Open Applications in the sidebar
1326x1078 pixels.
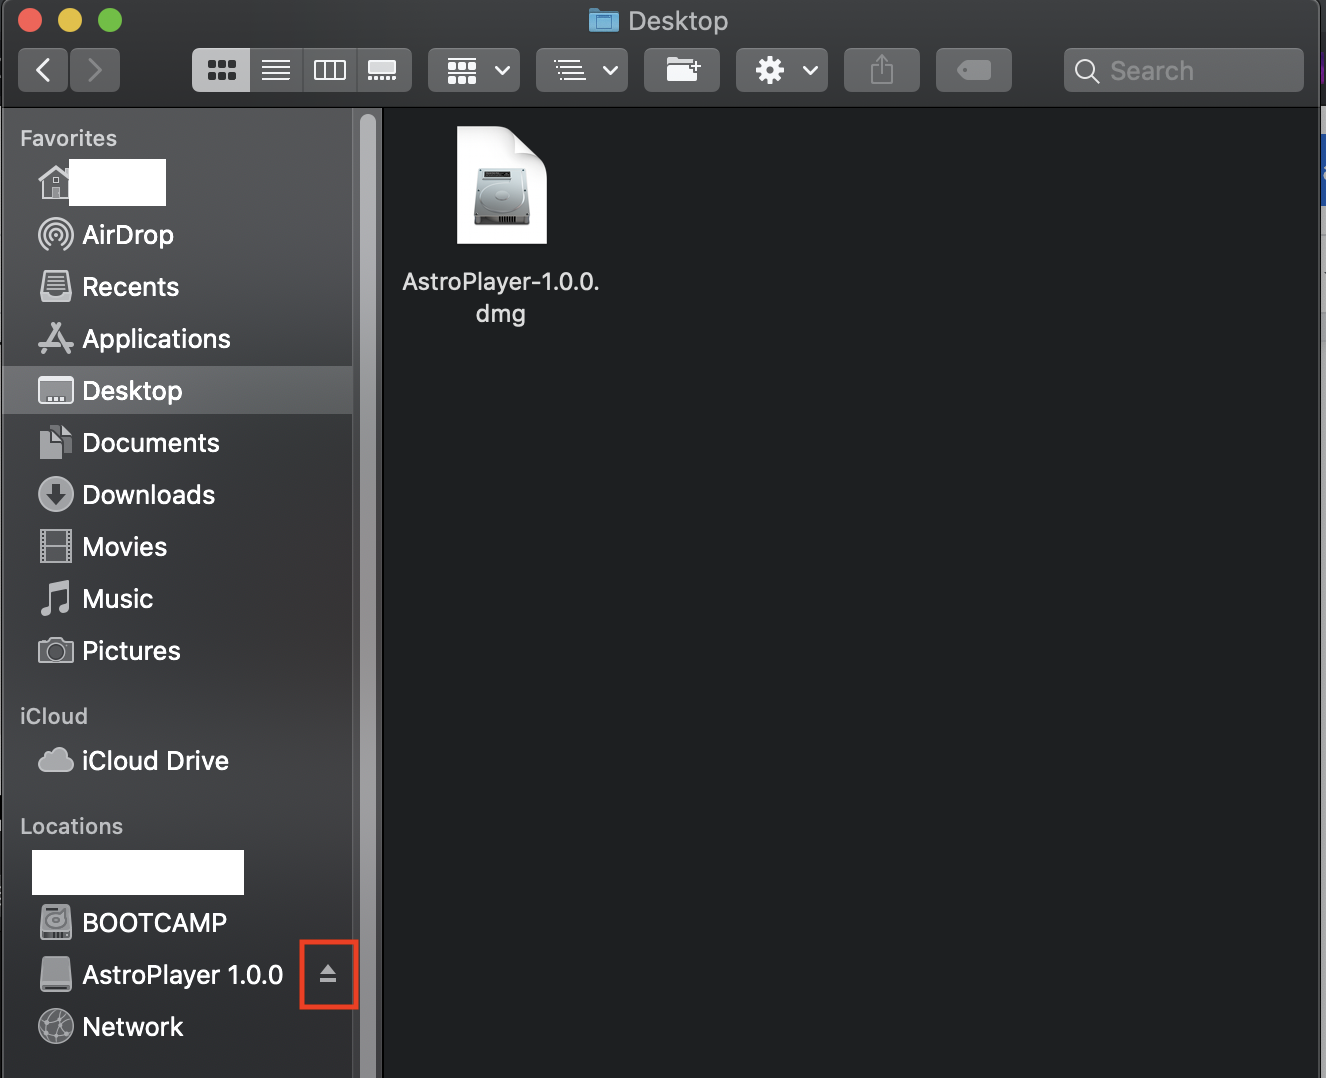tap(178, 339)
